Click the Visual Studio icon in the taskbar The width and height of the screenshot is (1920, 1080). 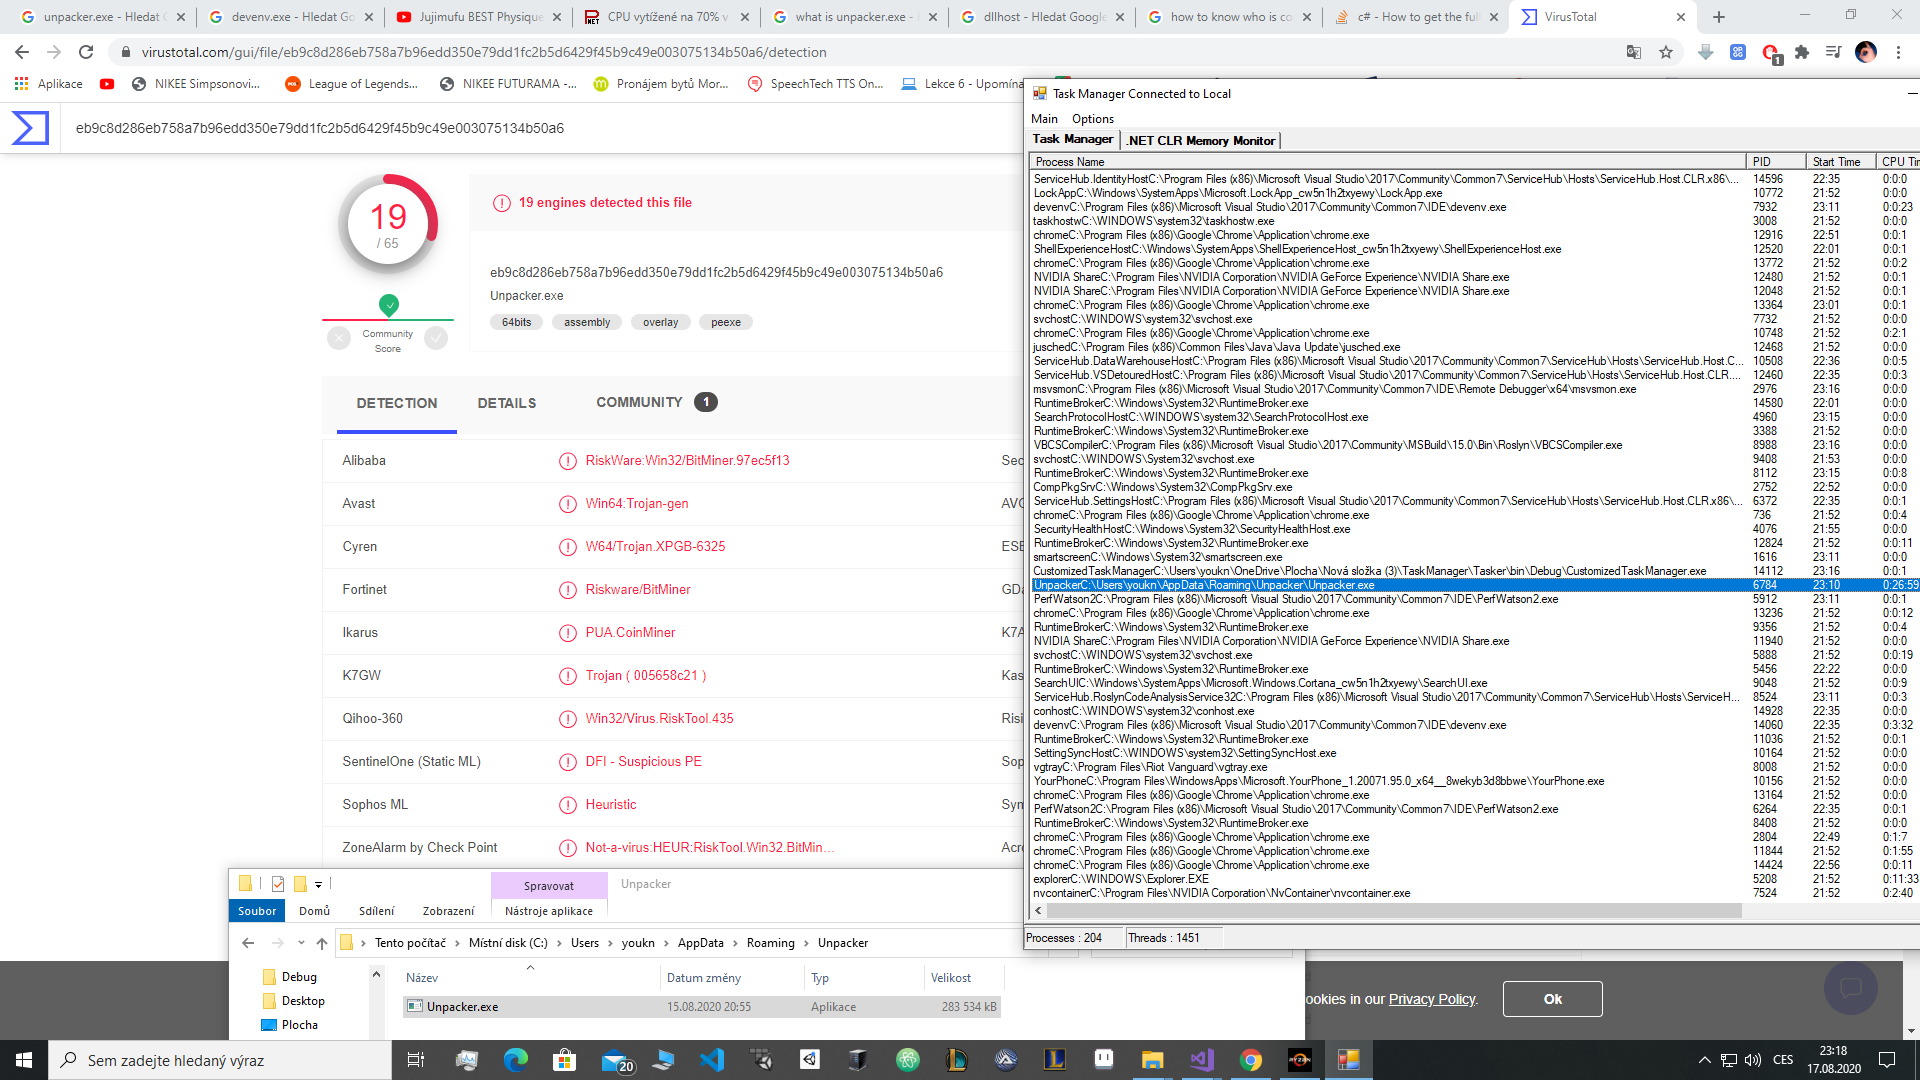1202,1060
